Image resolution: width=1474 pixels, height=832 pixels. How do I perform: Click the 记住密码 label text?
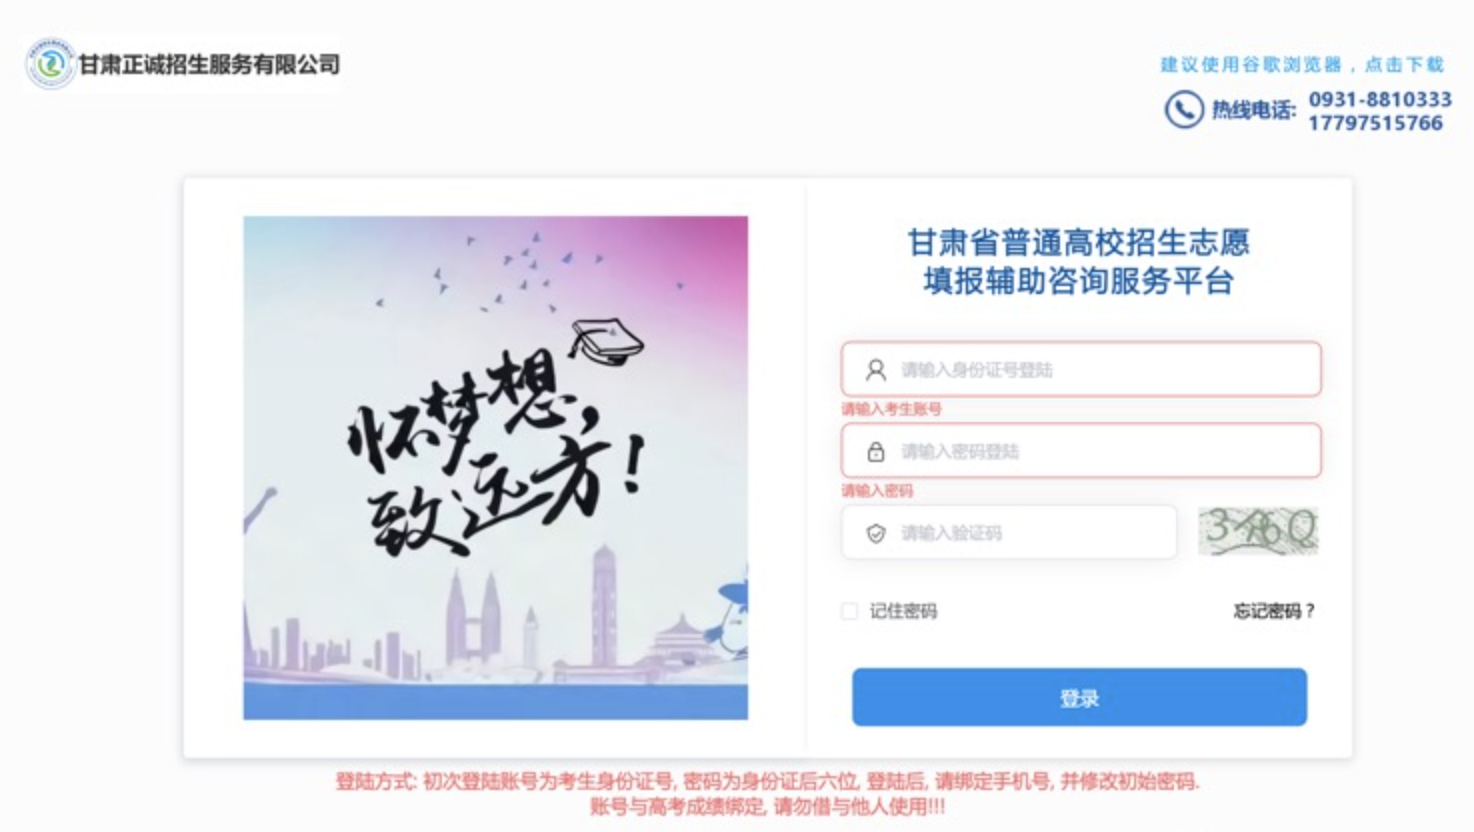point(903,611)
